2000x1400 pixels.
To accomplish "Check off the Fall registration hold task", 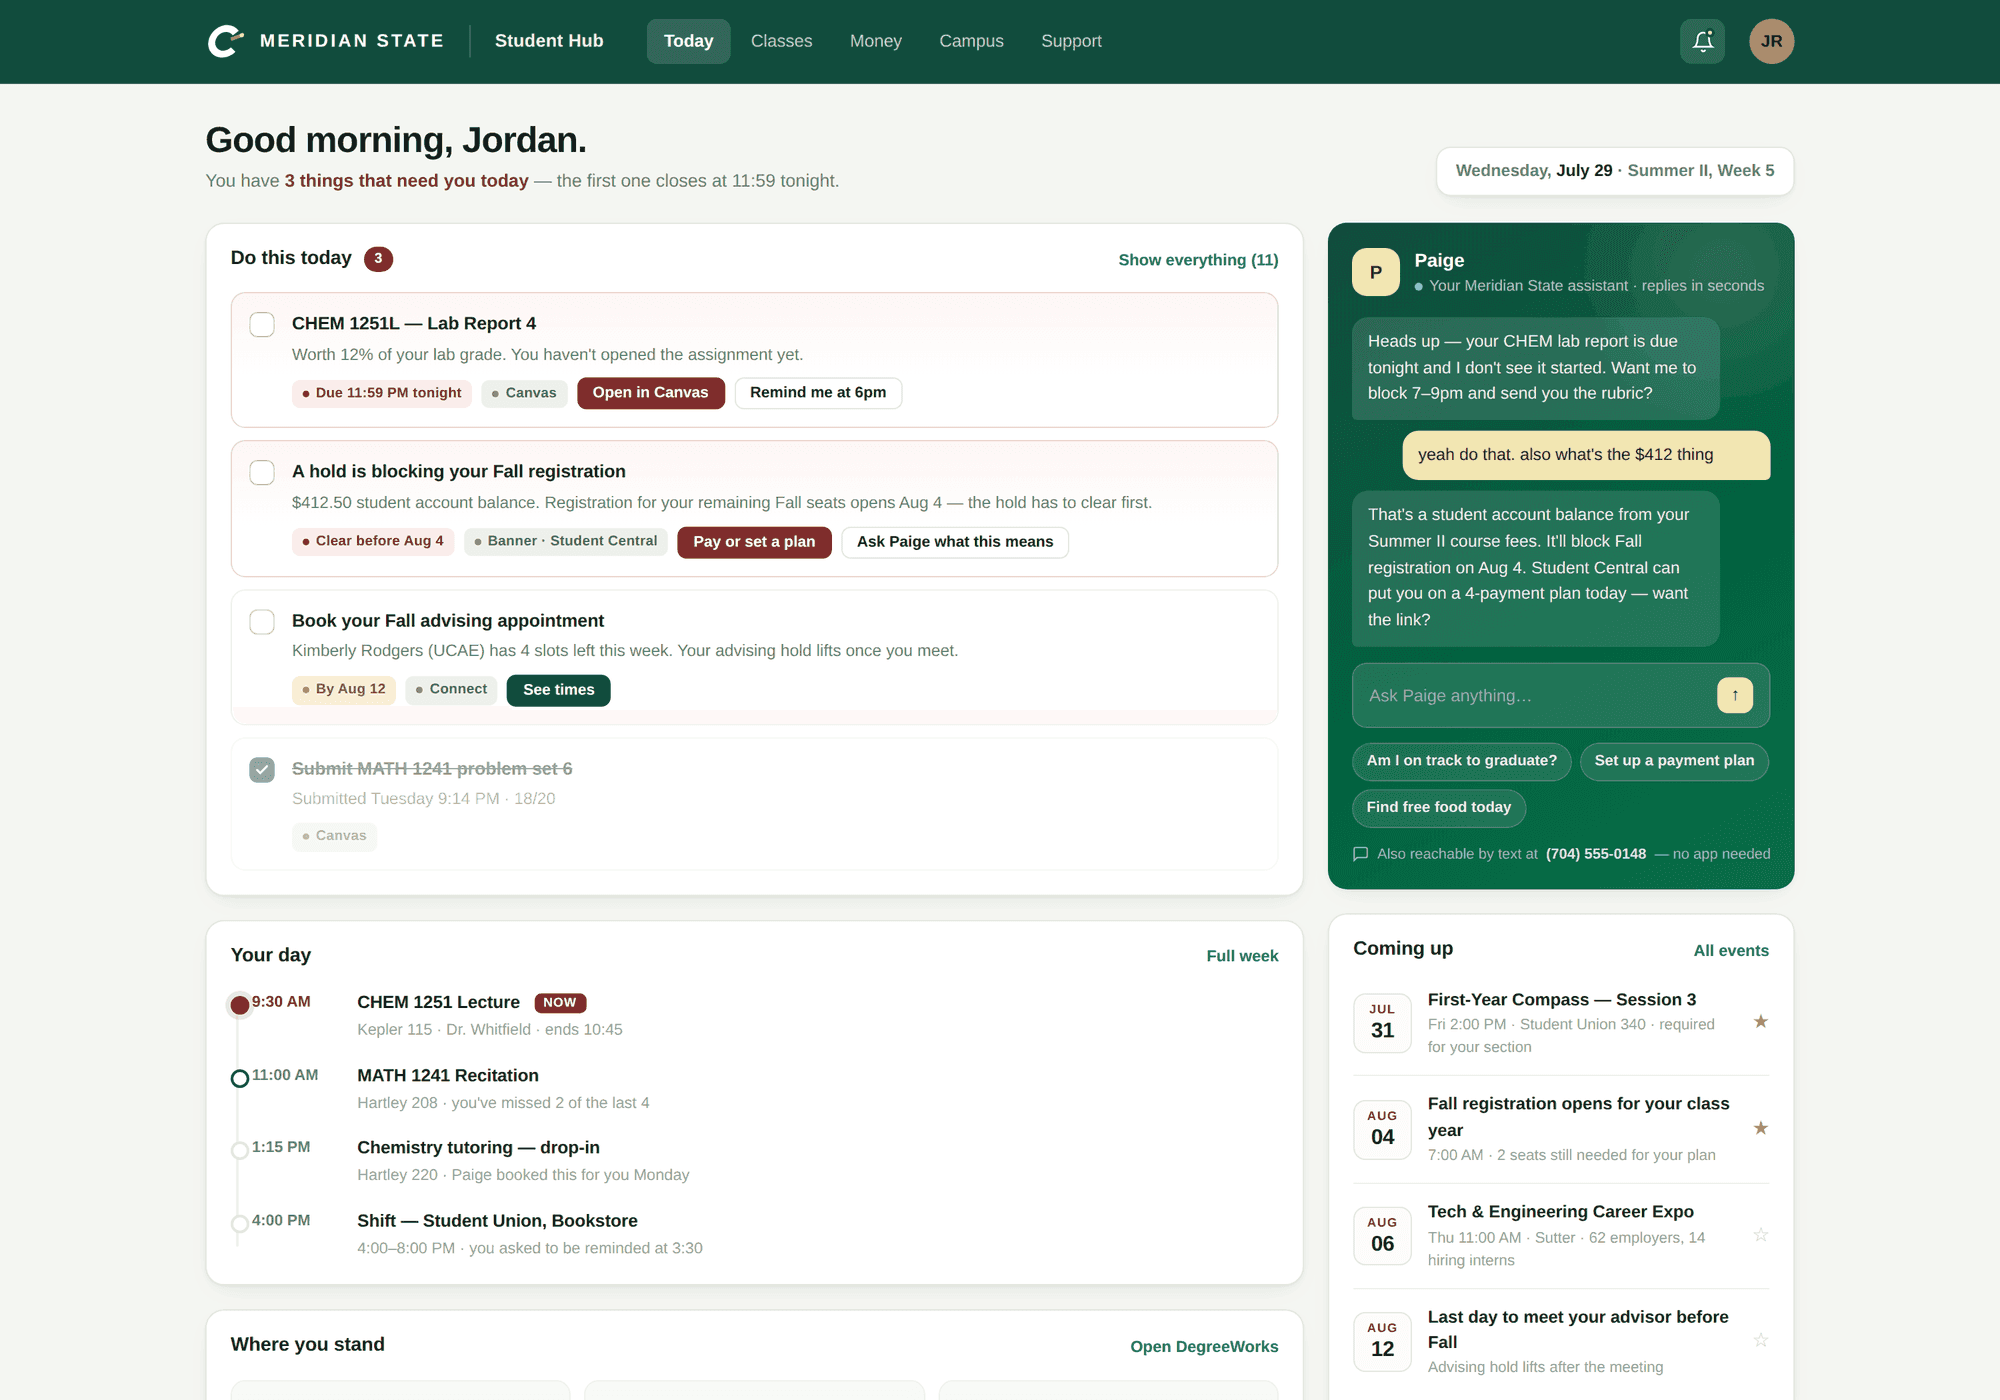I will click(x=262, y=472).
